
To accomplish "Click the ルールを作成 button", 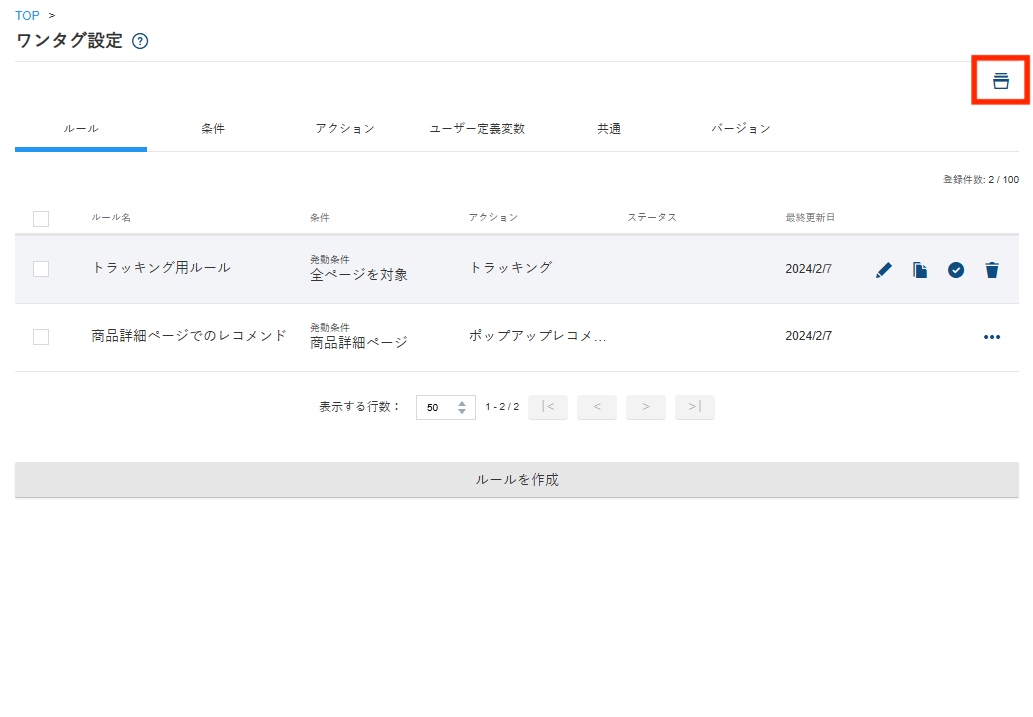I will click(x=516, y=480).
